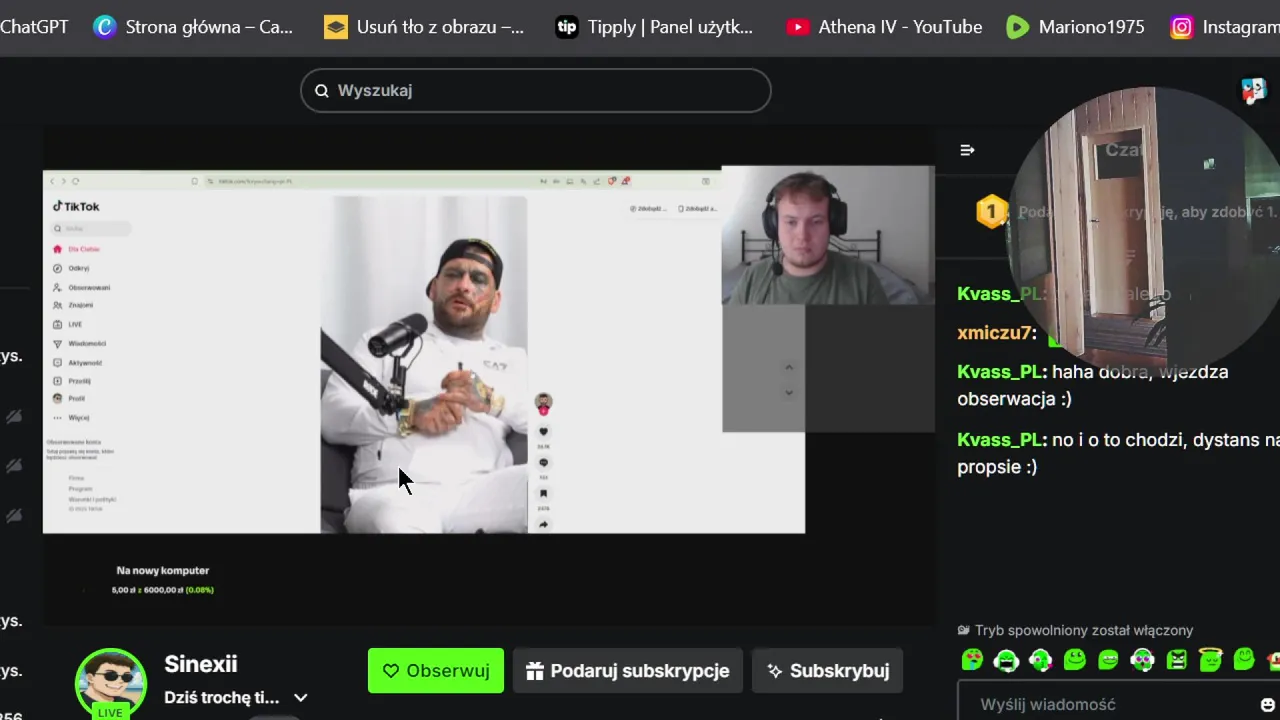1280x720 pixels.
Task: Click the Obserwuj follow button
Action: pos(436,670)
